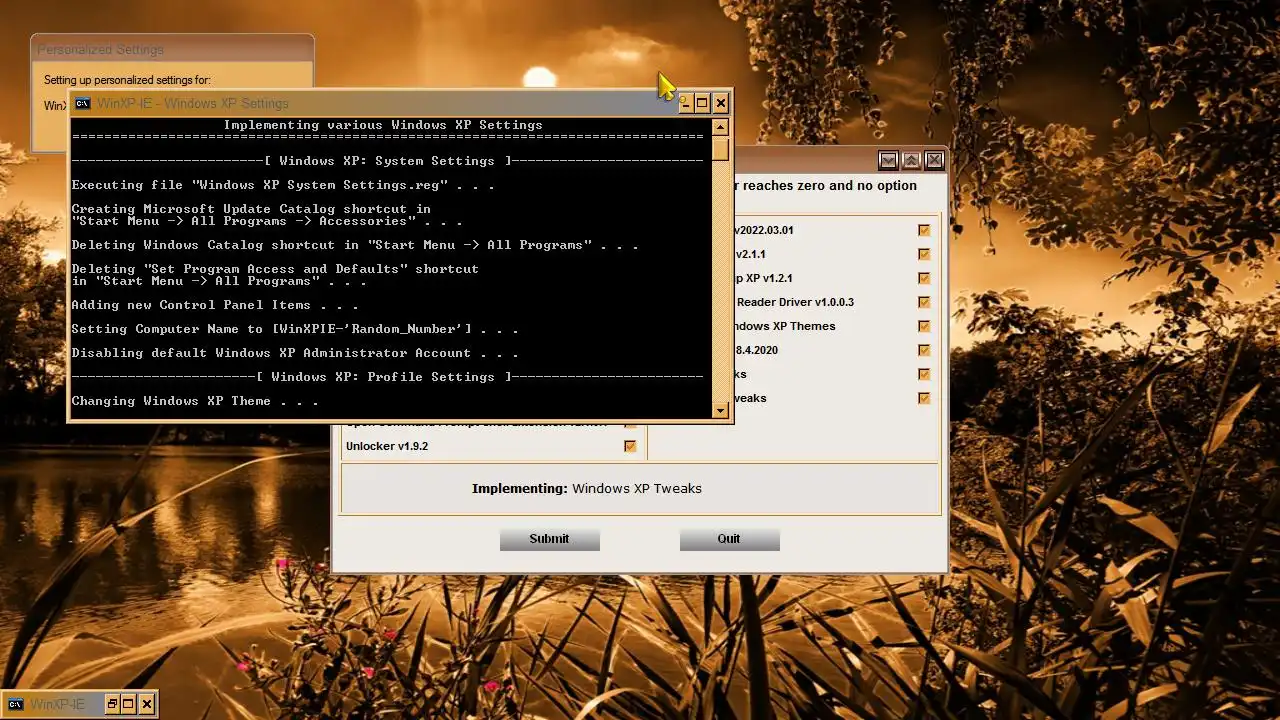Click 'Deleting Windows Catalog shortcut' console line
1280x720 pixels.
tap(355, 245)
